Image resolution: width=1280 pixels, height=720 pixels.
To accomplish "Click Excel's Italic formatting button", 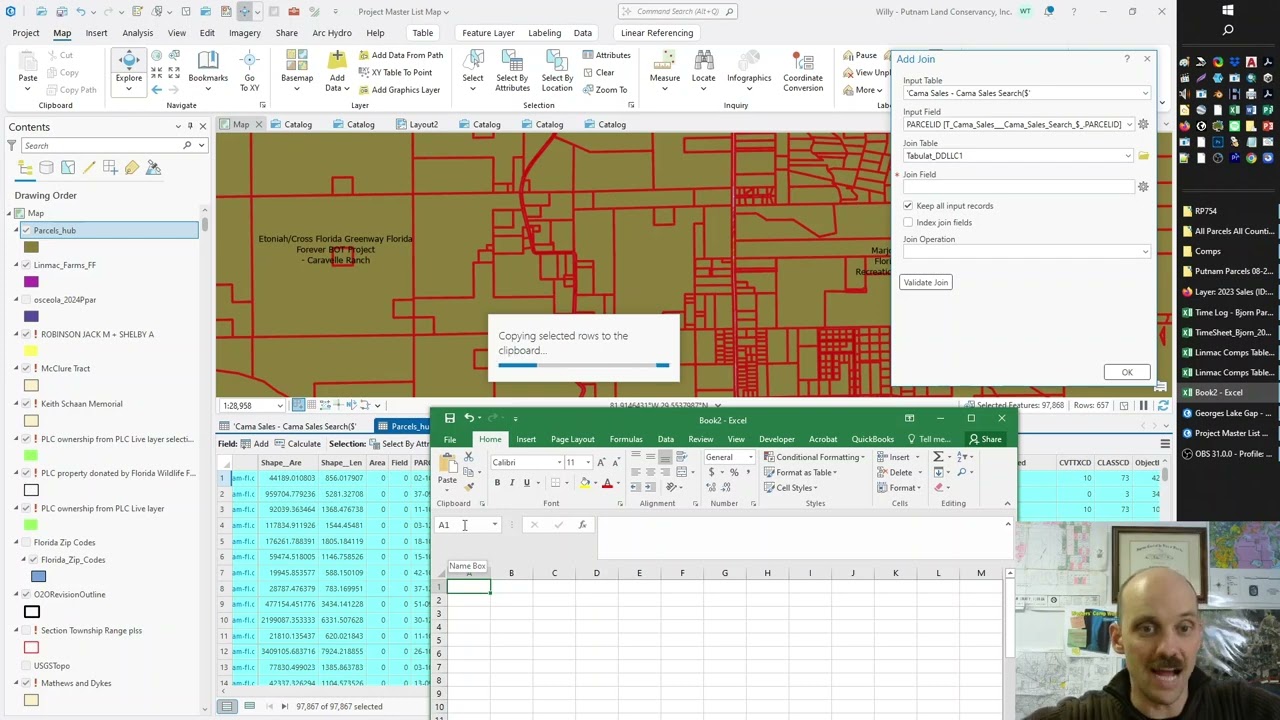I will click(x=512, y=483).
